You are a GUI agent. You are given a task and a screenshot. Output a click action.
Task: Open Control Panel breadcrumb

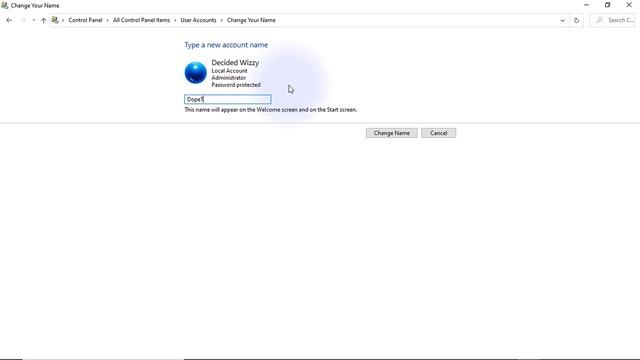85,20
